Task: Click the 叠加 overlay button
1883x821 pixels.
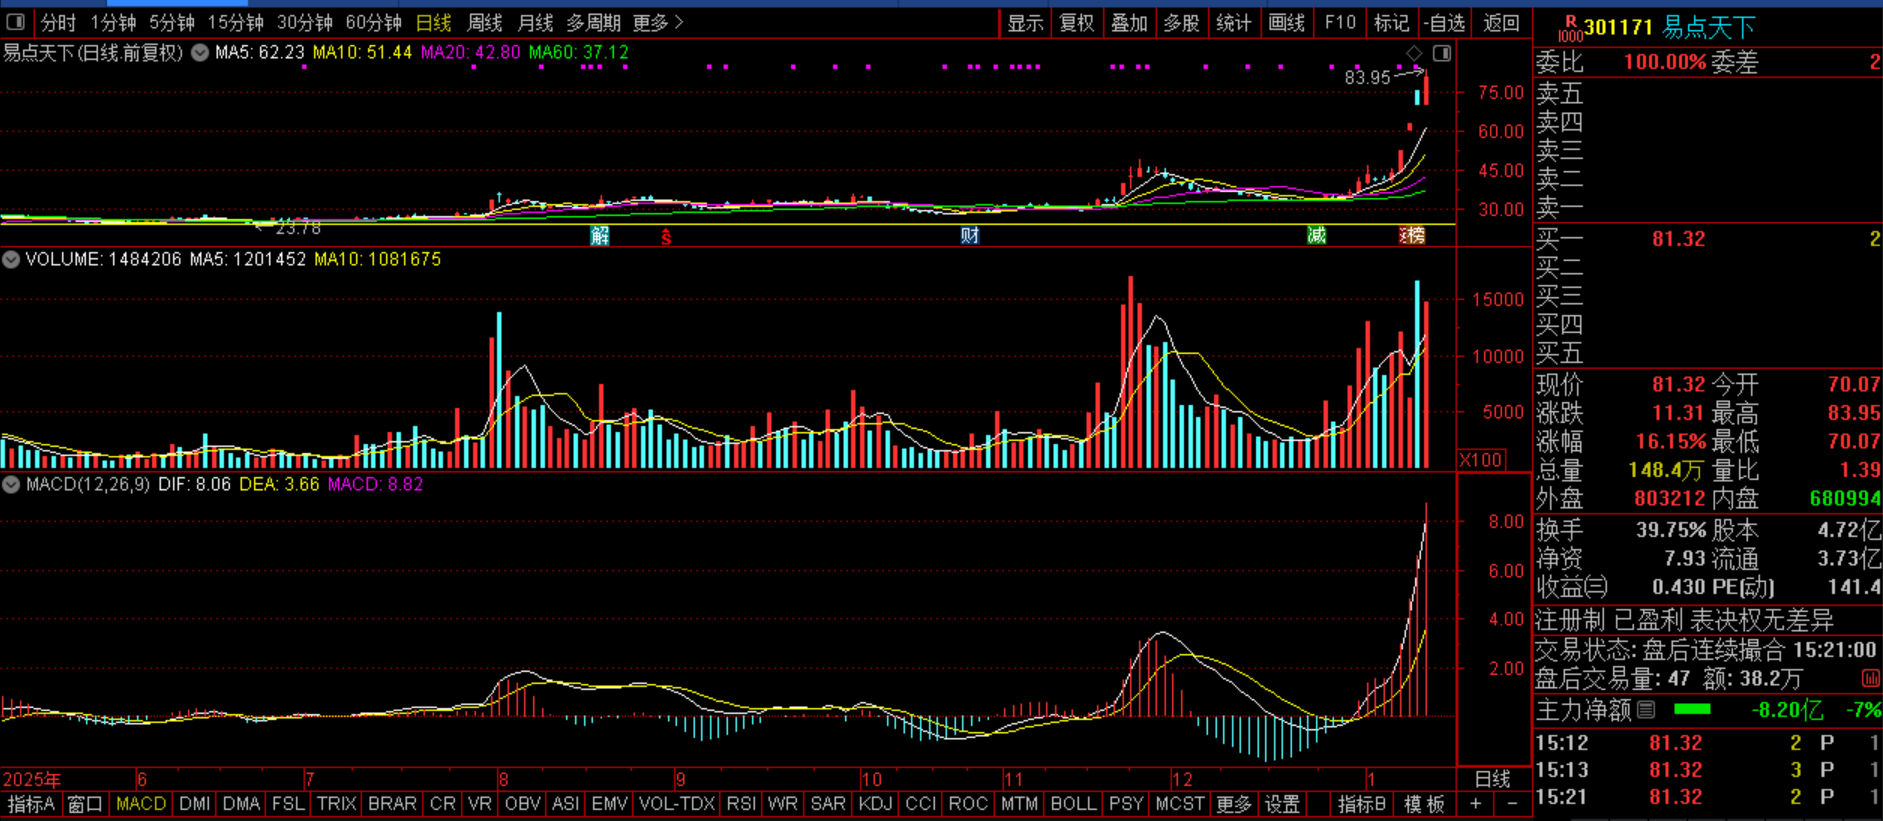Action: [x=1129, y=23]
